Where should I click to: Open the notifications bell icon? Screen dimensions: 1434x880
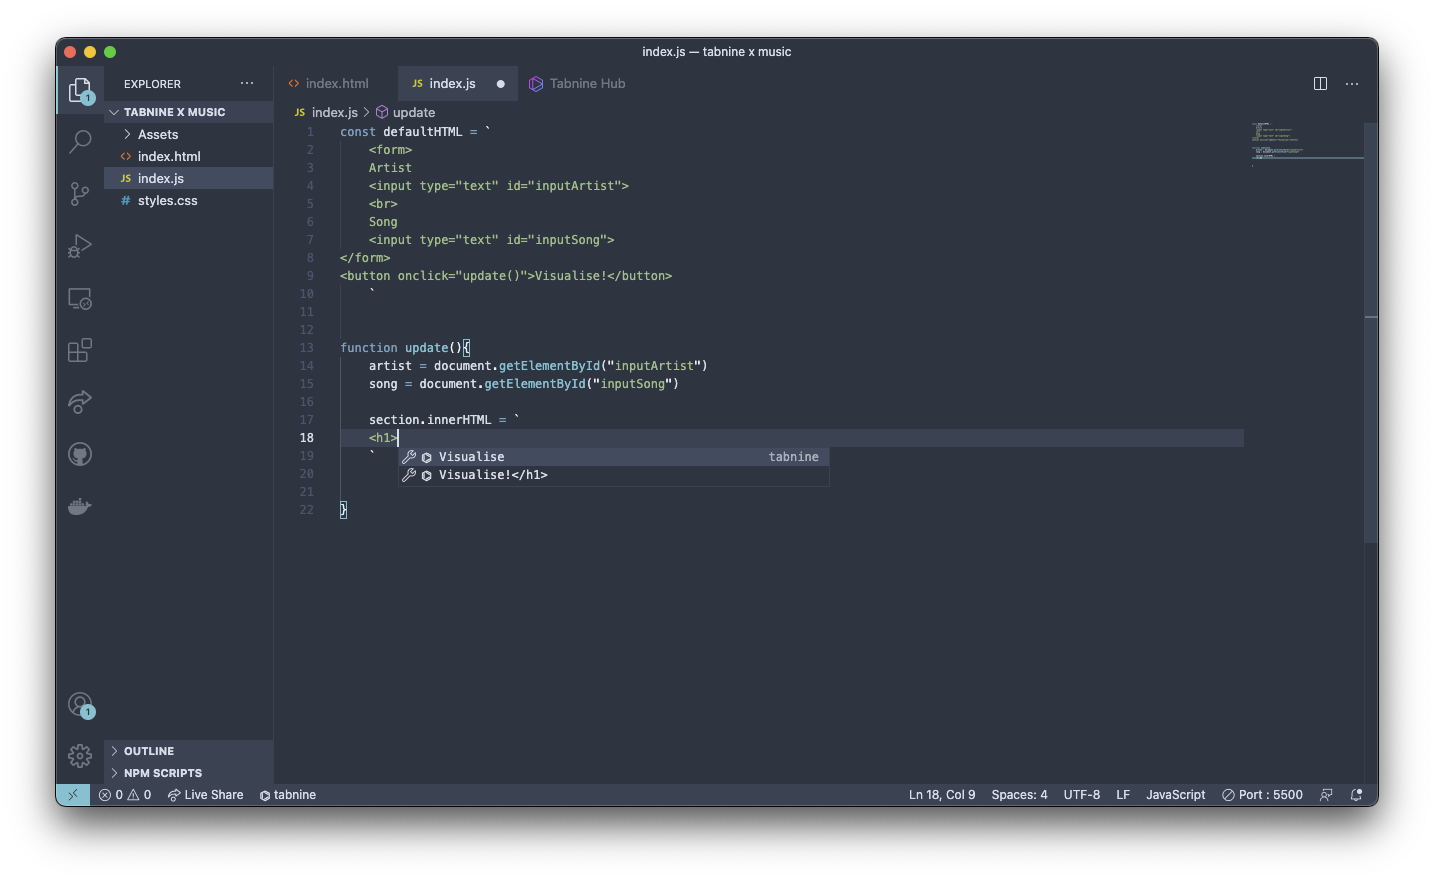[x=1356, y=794]
